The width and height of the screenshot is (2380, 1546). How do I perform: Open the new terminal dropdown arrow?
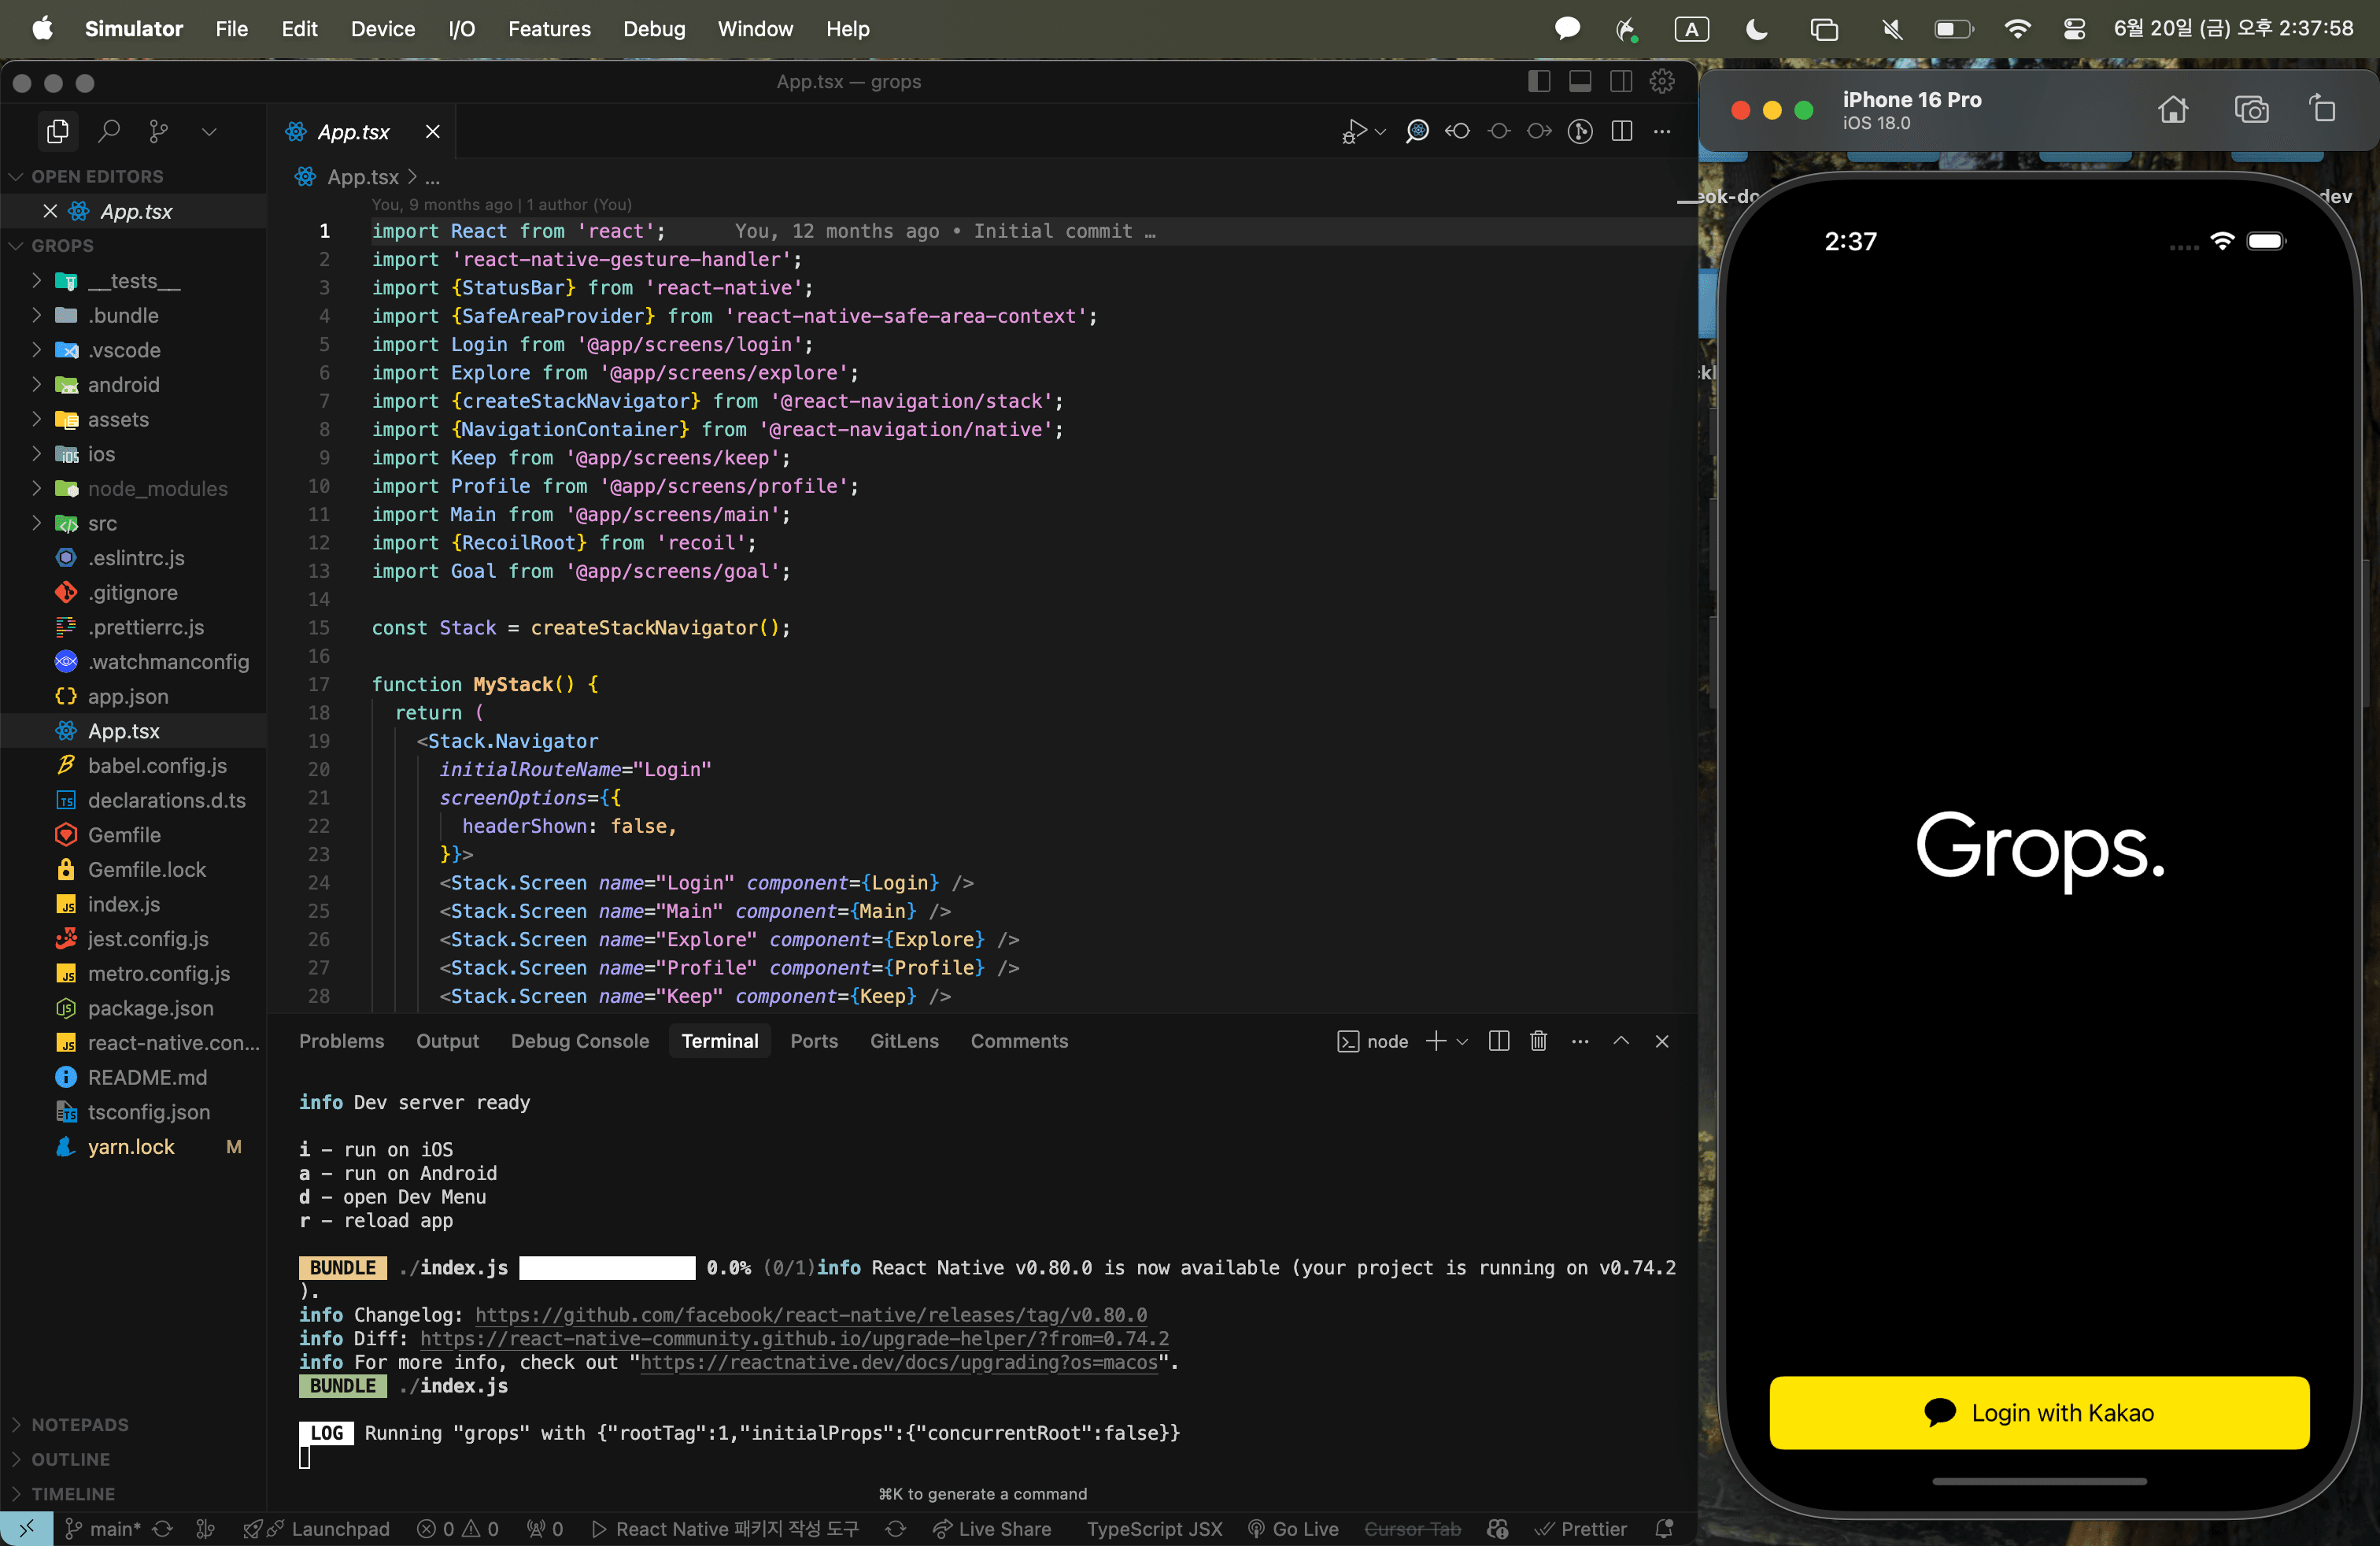(x=1462, y=1041)
